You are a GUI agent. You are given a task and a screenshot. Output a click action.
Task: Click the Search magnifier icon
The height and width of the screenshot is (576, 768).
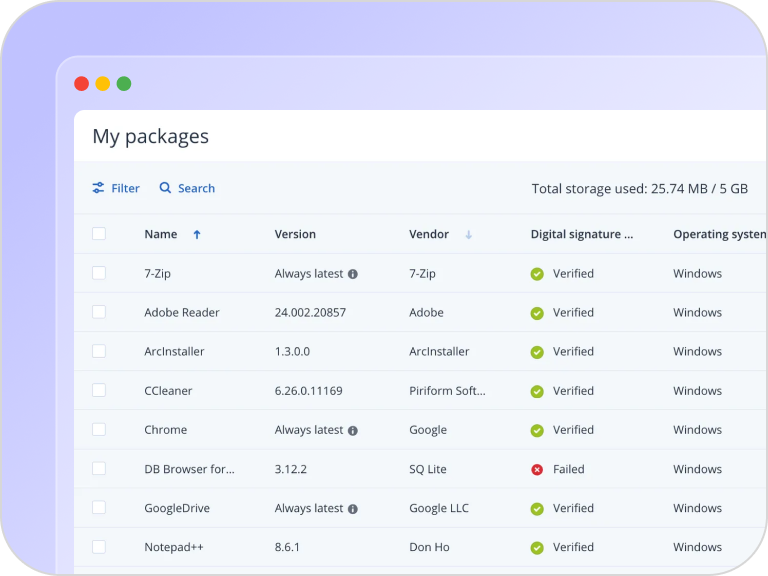pyautogui.click(x=165, y=188)
